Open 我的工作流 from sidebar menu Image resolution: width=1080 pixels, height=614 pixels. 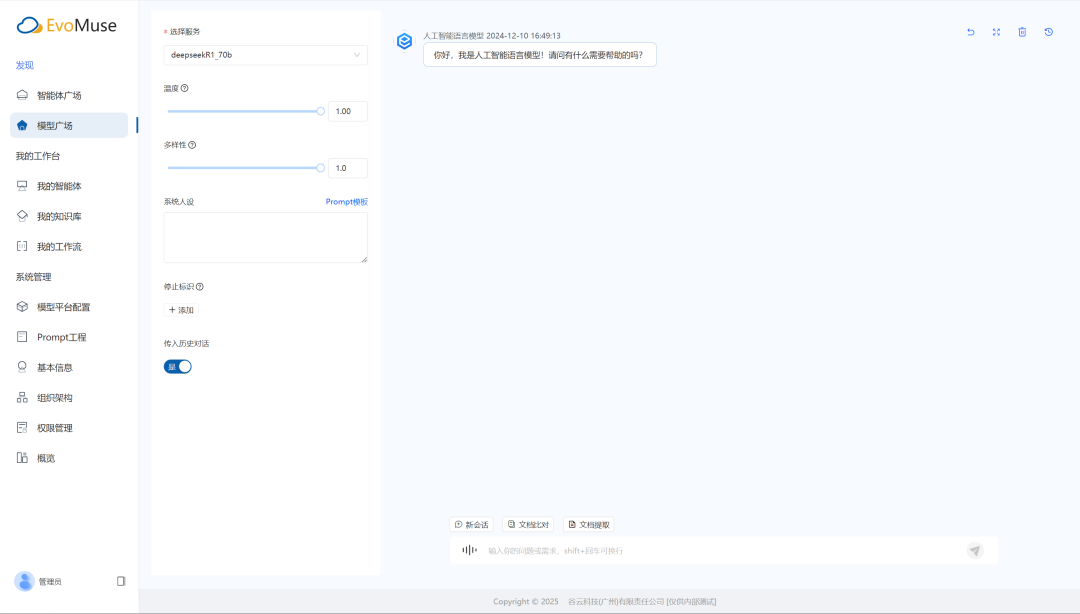(x=59, y=247)
